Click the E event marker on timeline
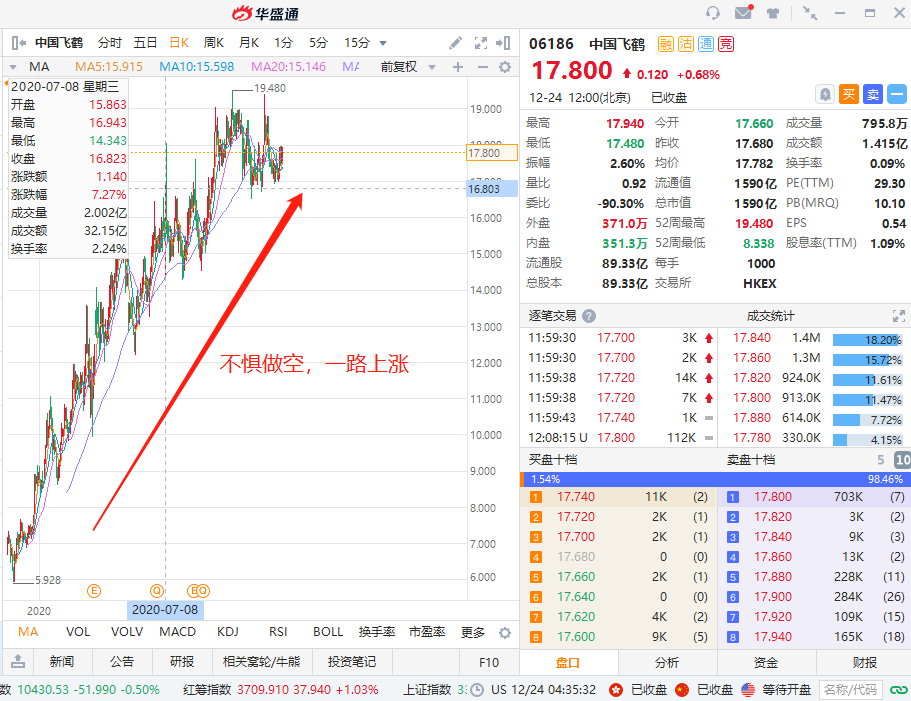 pos(94,591)
